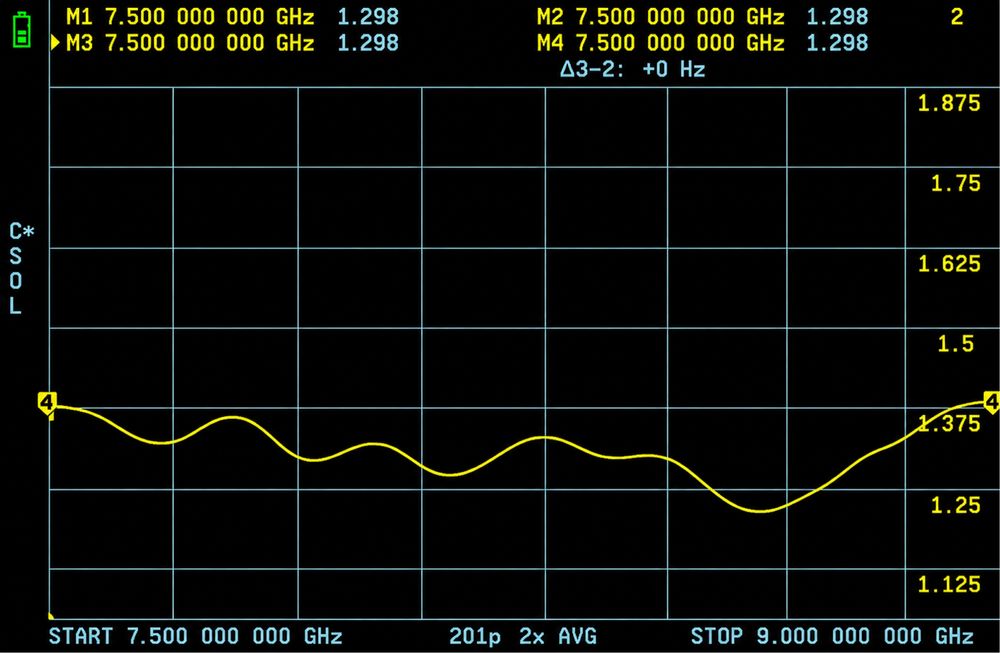Tap the 1.875 scale value

pos(949,103)
